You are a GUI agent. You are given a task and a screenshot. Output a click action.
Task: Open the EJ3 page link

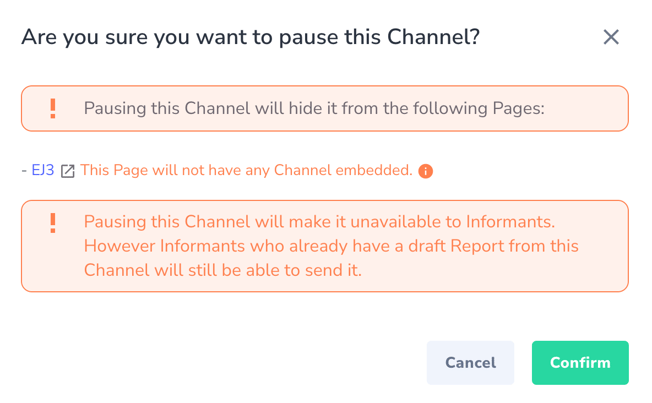point(43,170)
